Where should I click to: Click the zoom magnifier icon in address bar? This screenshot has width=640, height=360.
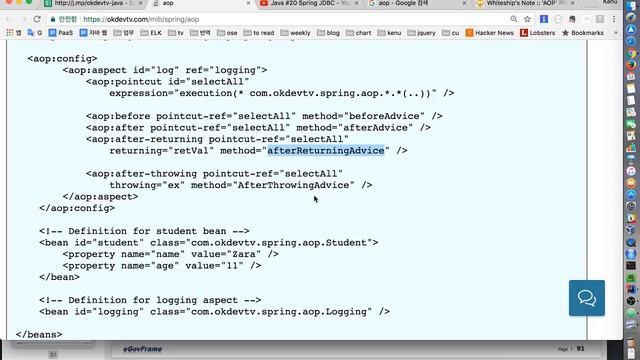(x=514, y=19)
